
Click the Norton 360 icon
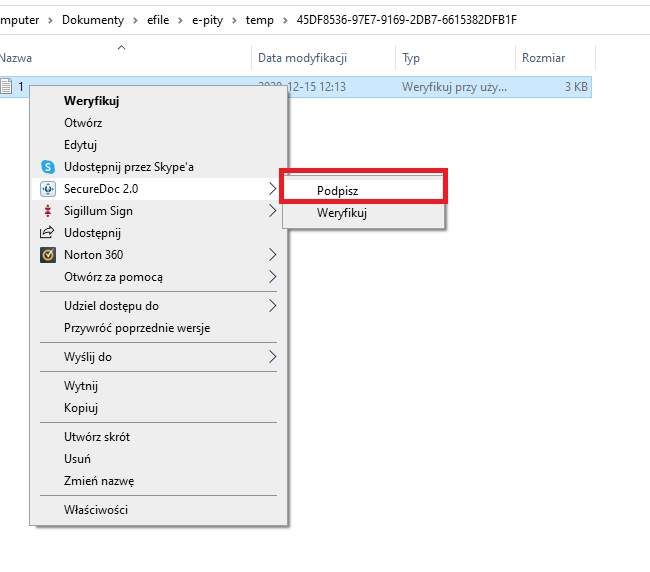[x=46, y=255]
